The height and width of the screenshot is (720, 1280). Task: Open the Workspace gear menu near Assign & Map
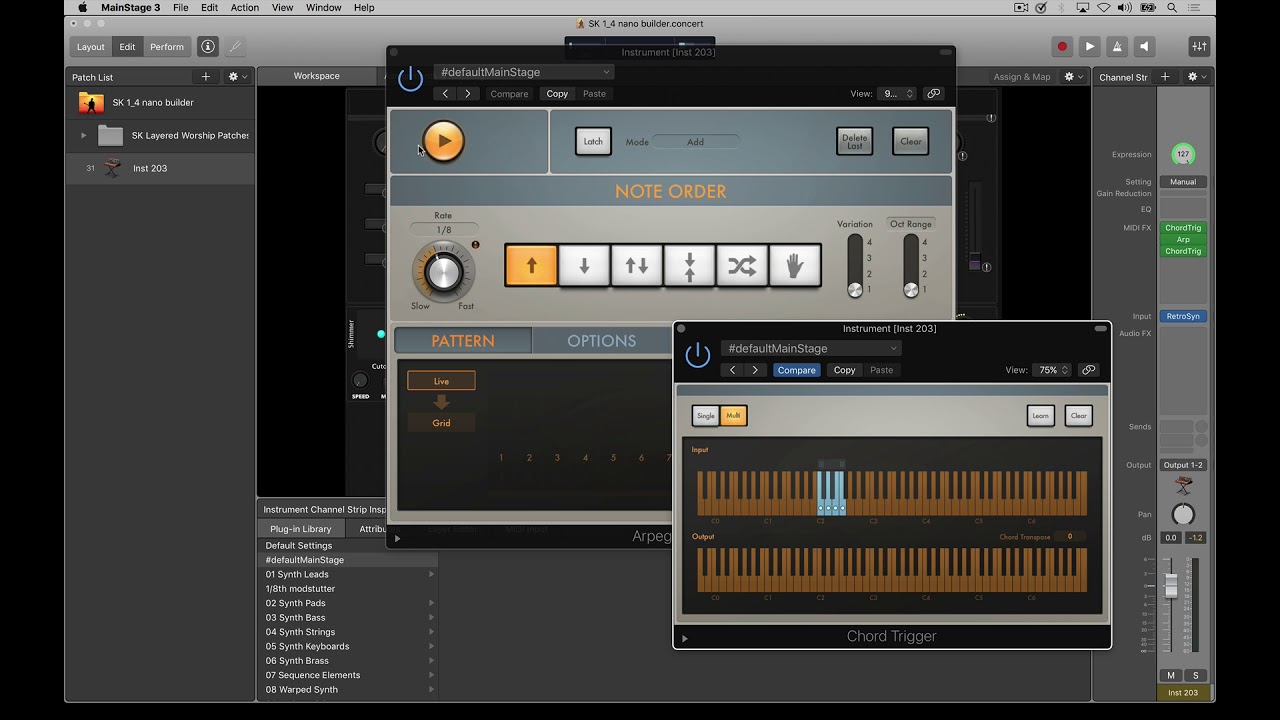[x=1073, y=76]
